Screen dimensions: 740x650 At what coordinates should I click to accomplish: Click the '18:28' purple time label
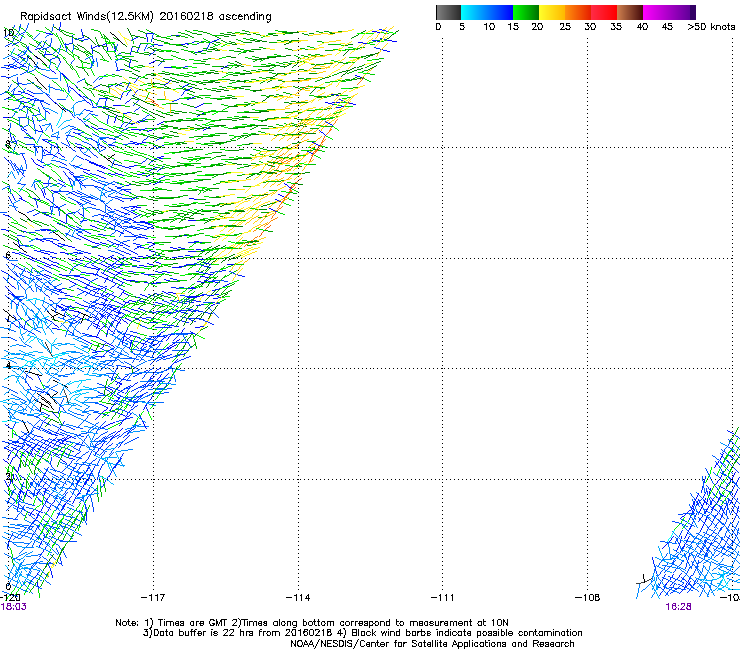click(678, 607)
